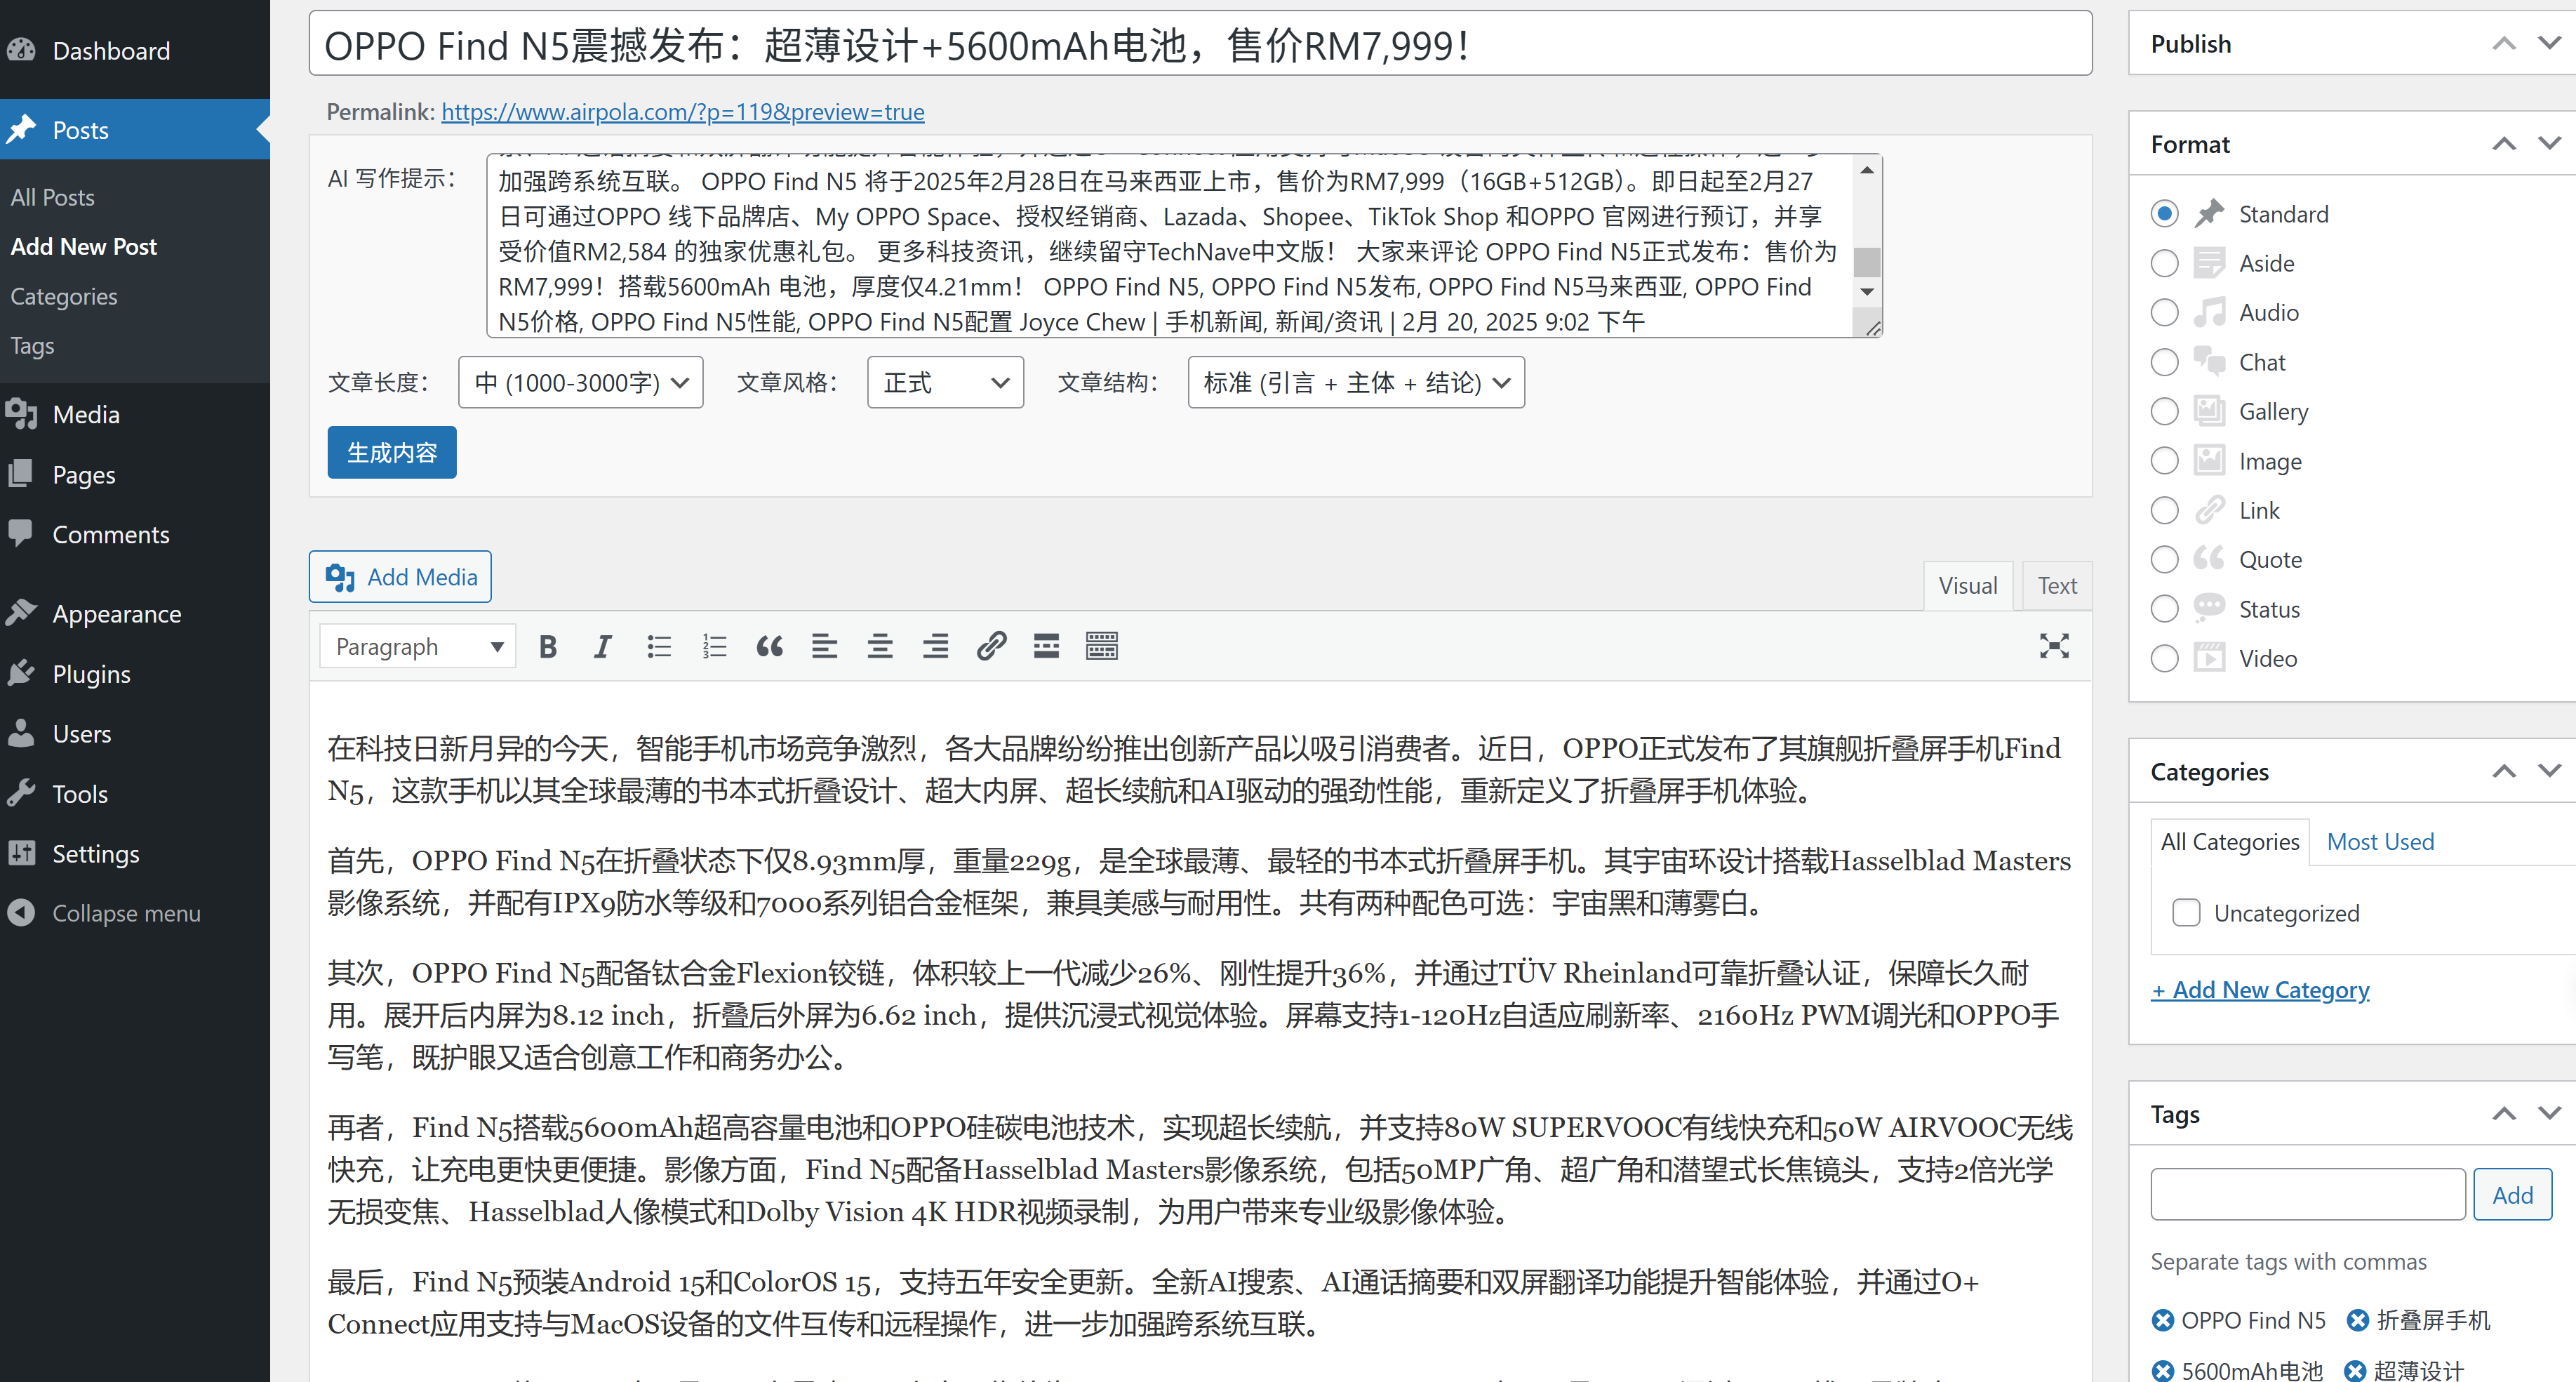2576x1382 pixels.
Task: Open 文章结构 dropdown
Action: [1355, 383]
